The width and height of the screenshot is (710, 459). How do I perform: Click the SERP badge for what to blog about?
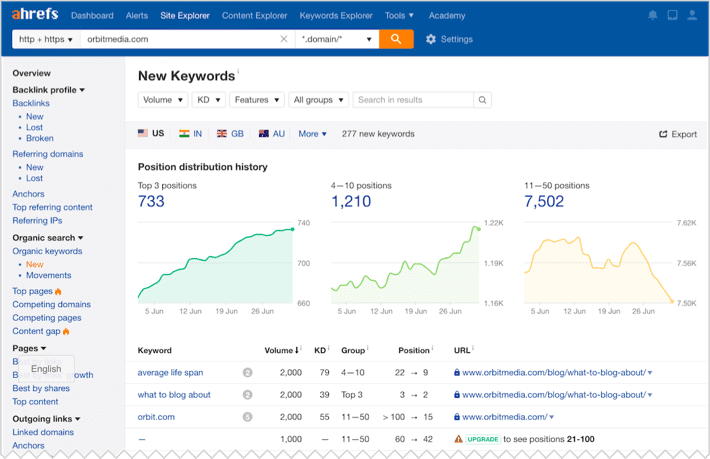coord(247,395)
